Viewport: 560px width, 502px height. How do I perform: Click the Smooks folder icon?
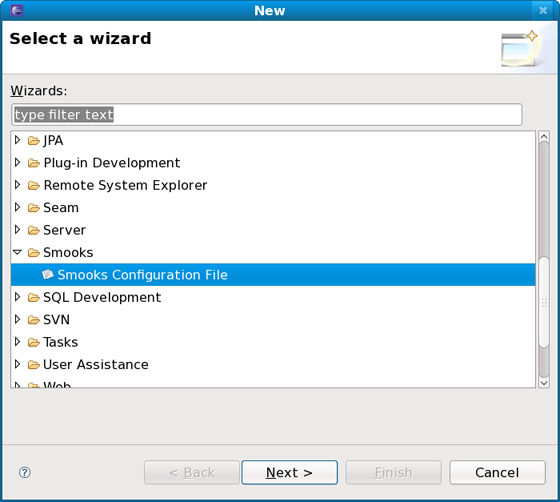(x=34, y=253)
